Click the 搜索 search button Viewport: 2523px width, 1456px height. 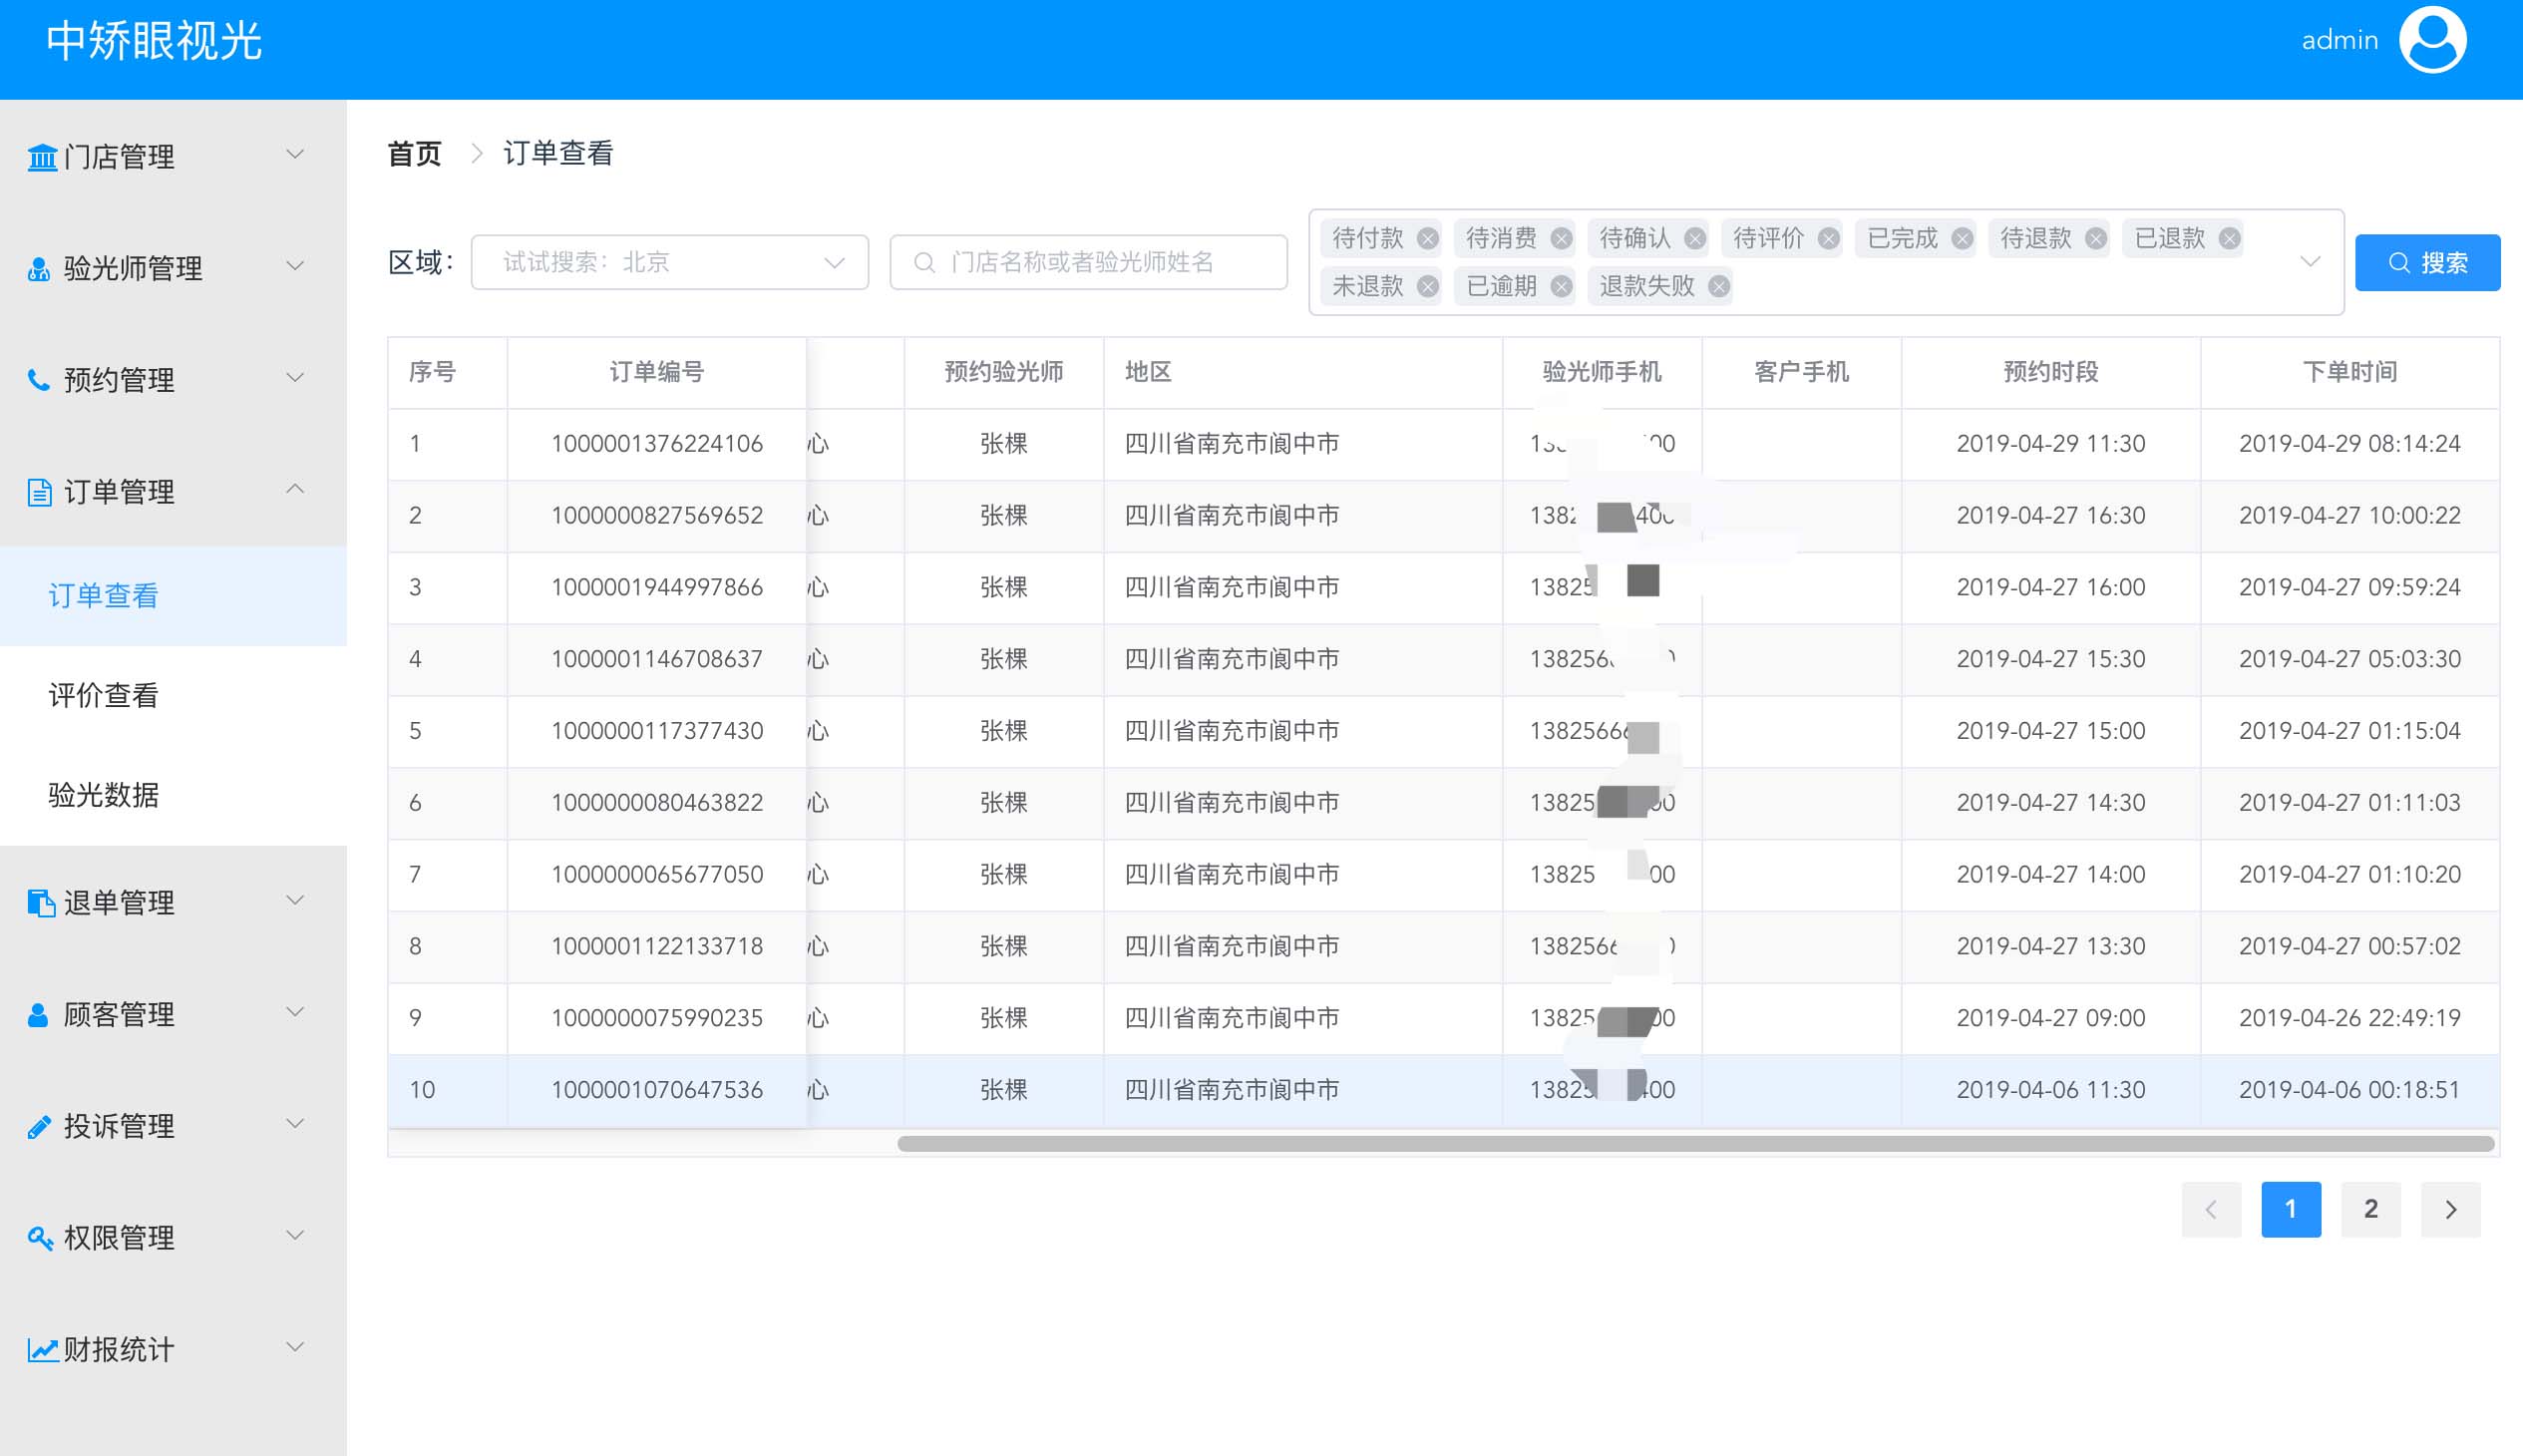[x=2427, y=263]
